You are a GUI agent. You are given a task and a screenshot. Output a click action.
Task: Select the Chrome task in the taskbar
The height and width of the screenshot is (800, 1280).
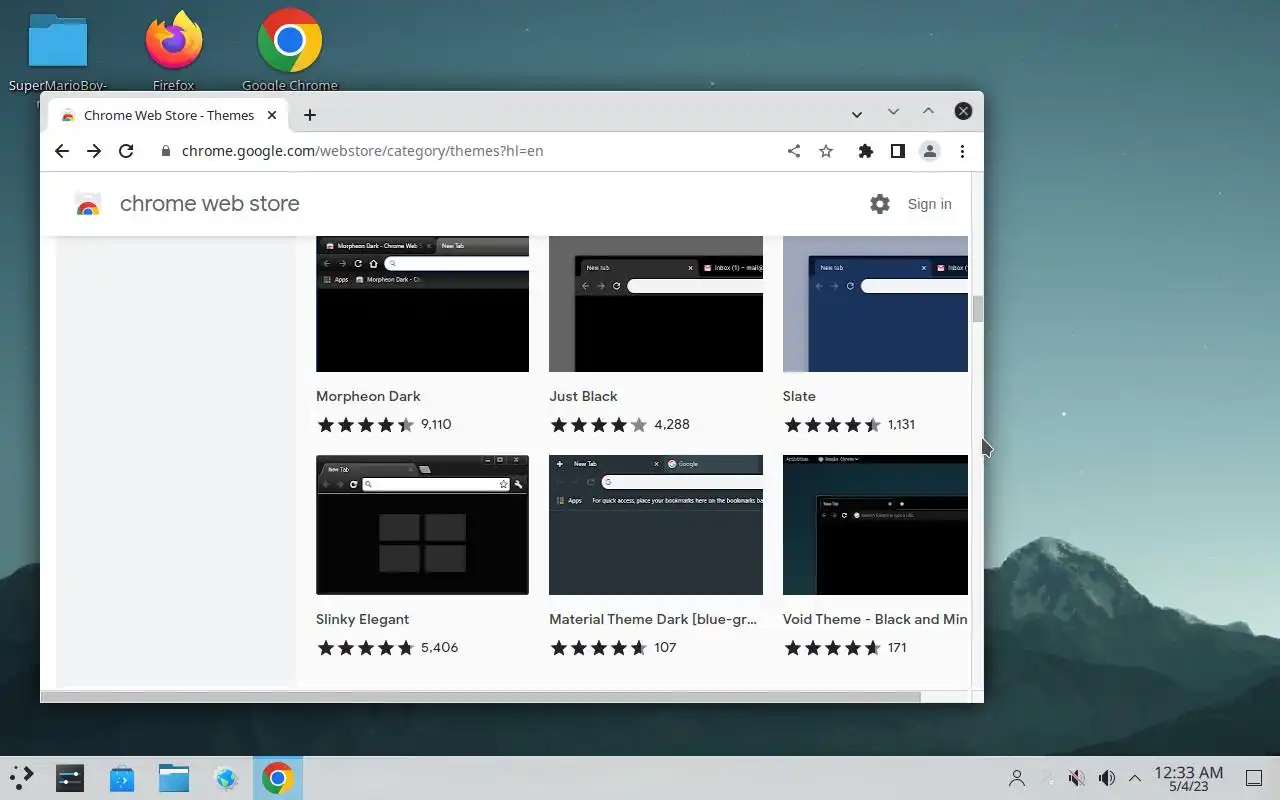[x=278, y=778]
